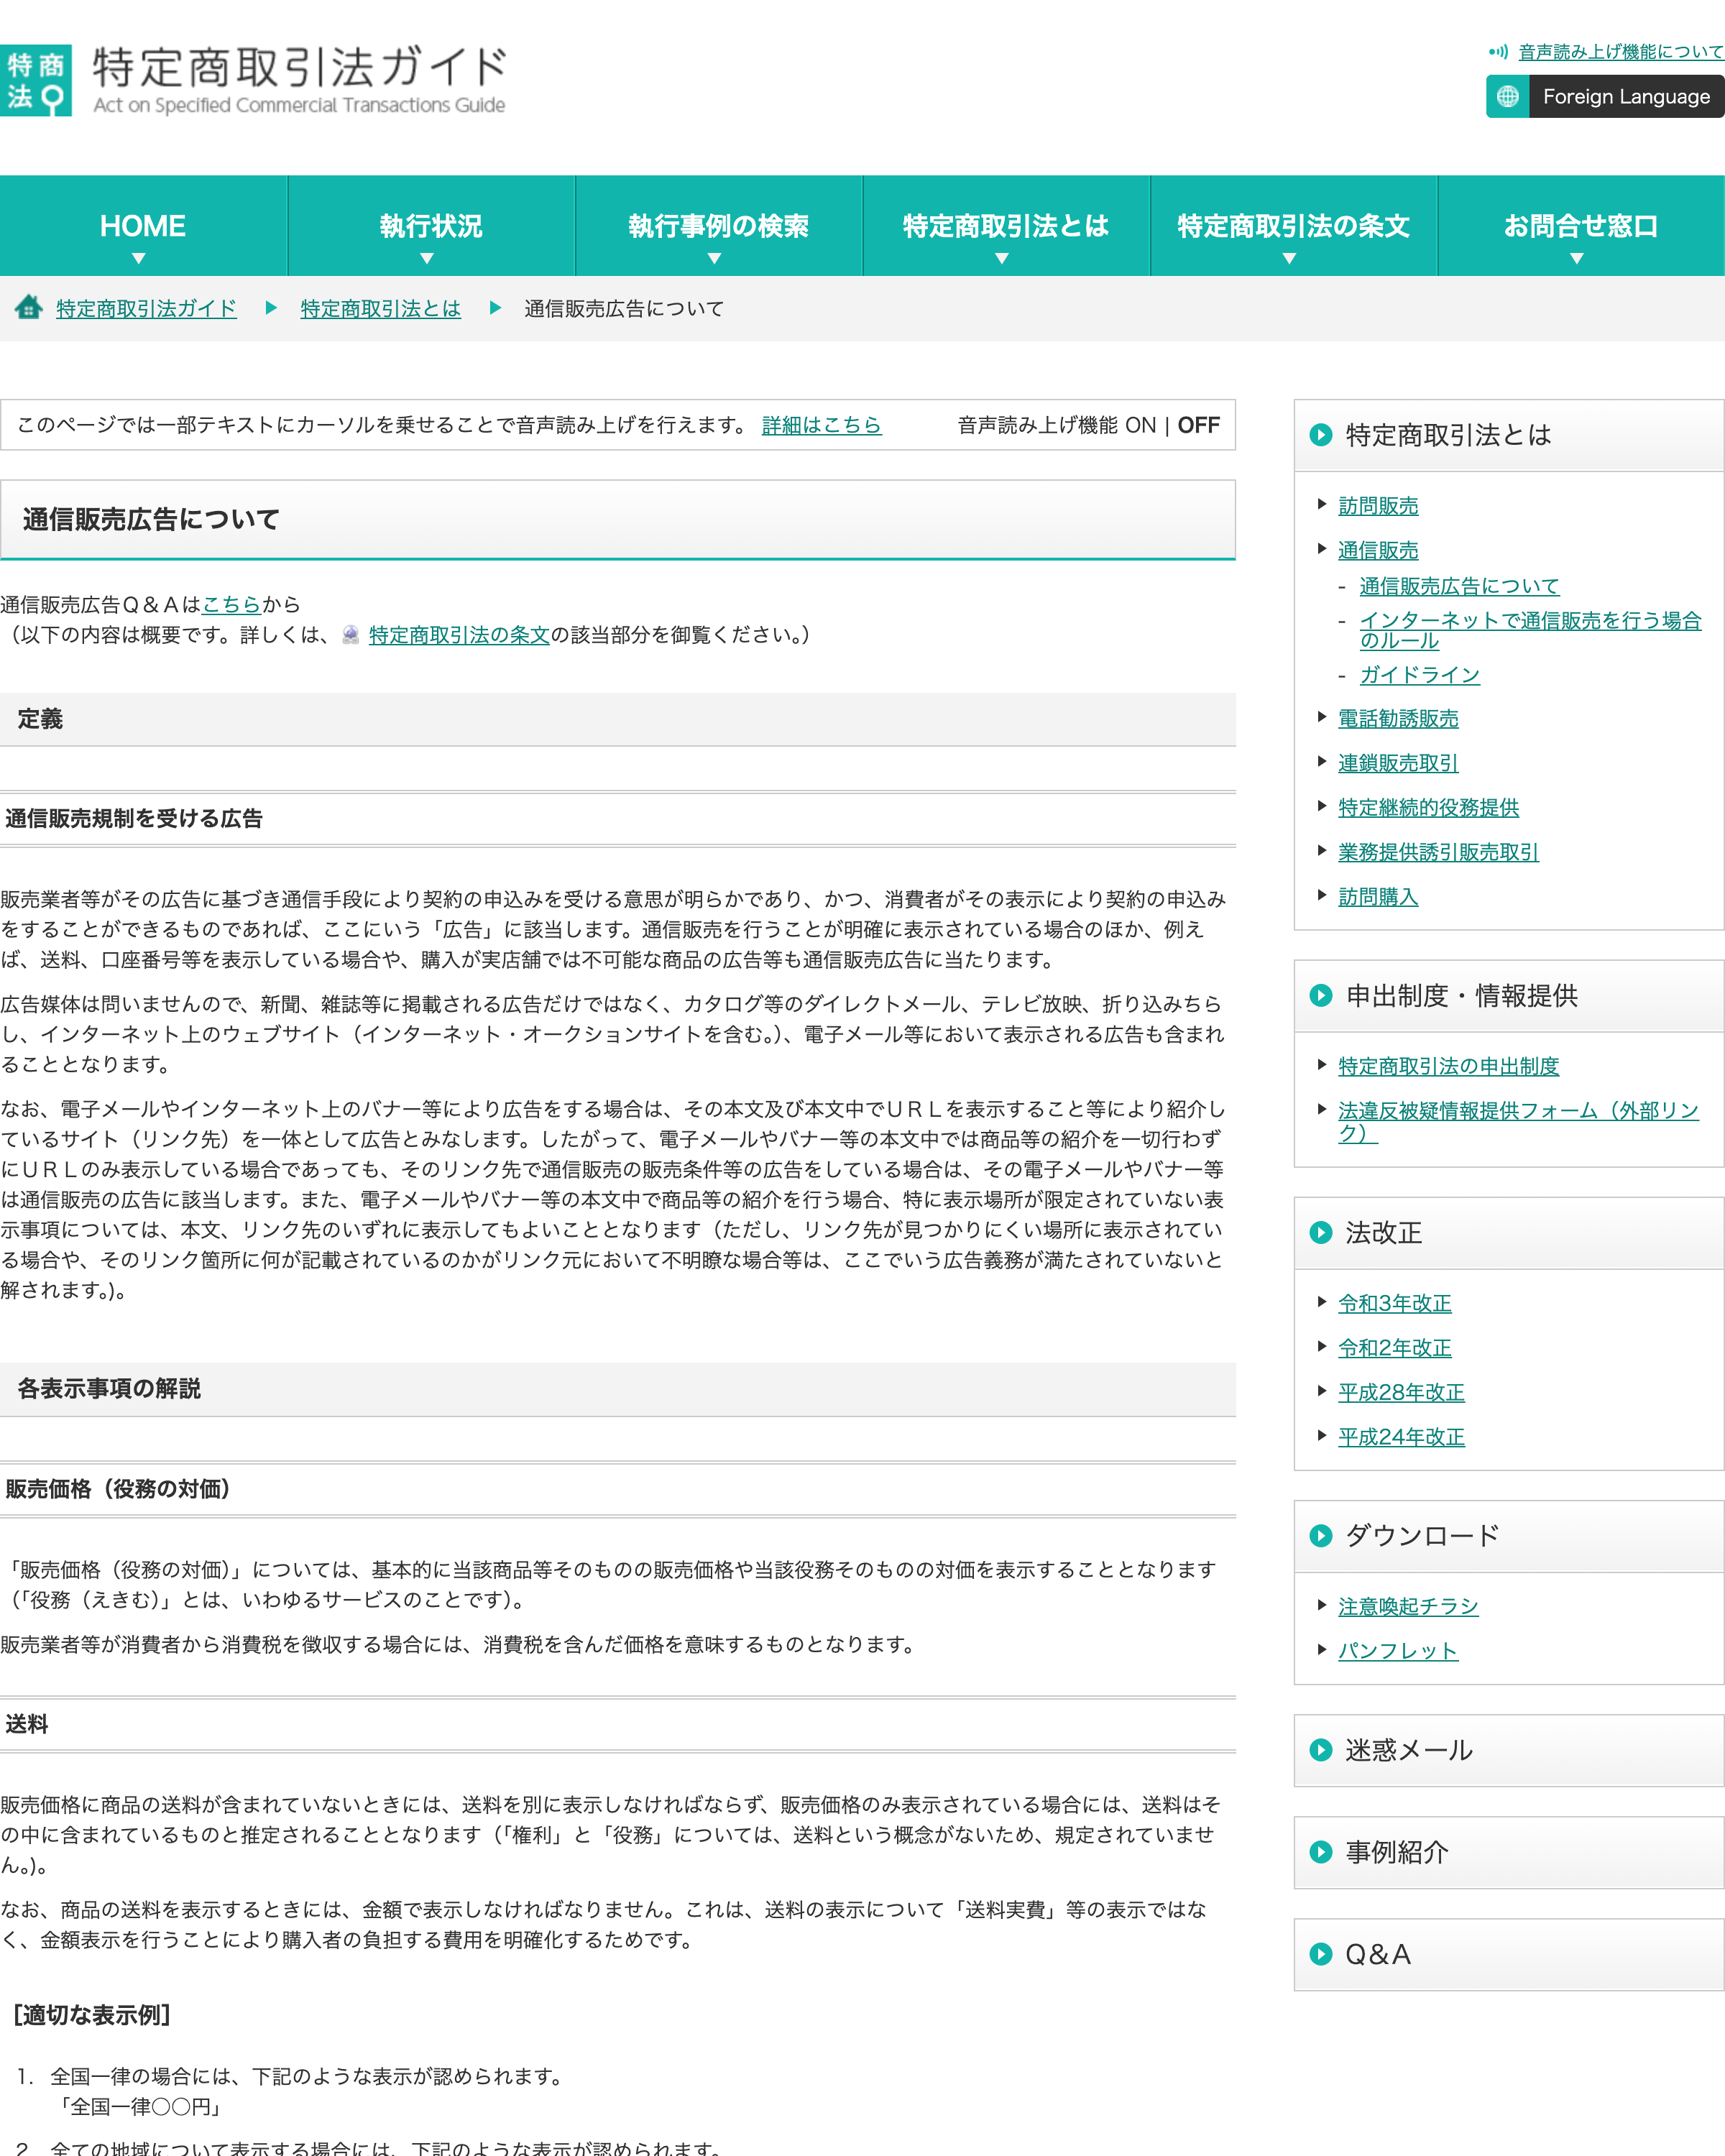This screenshot has height=2156, width=1725.
Task: Open the HOME navigation item
Action: (143, 226)
